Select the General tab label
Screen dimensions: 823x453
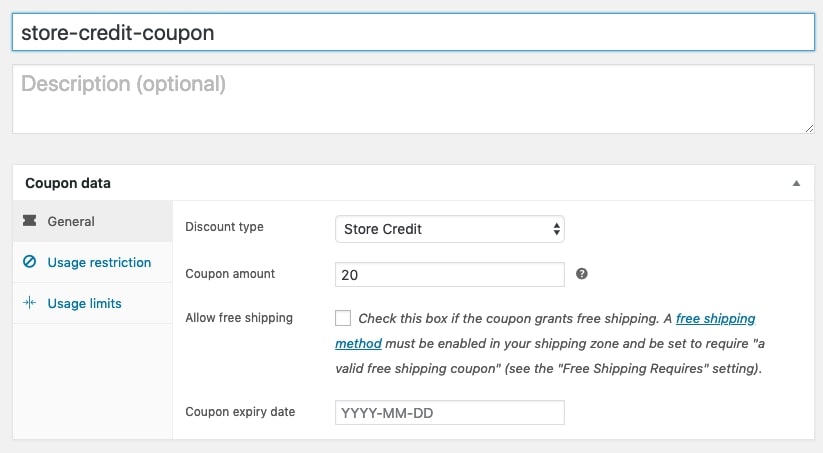coord(71,222)
